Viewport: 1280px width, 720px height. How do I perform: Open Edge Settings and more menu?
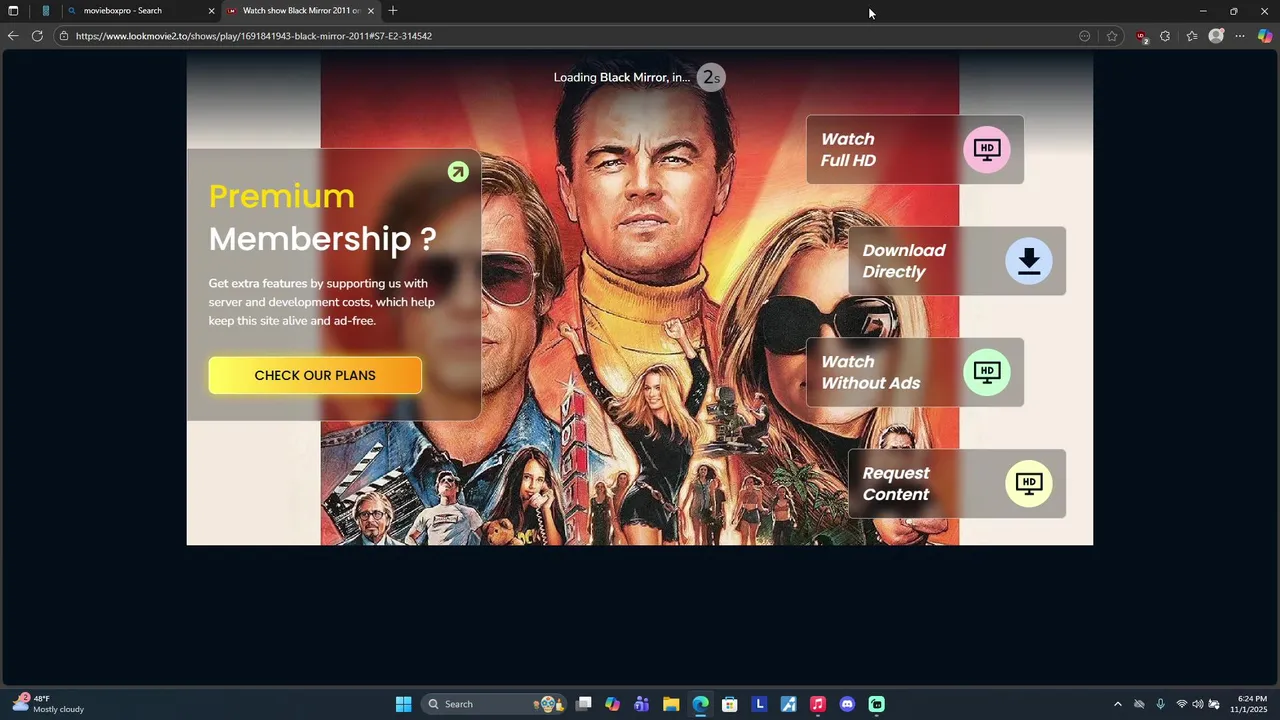coord(1240,36)
